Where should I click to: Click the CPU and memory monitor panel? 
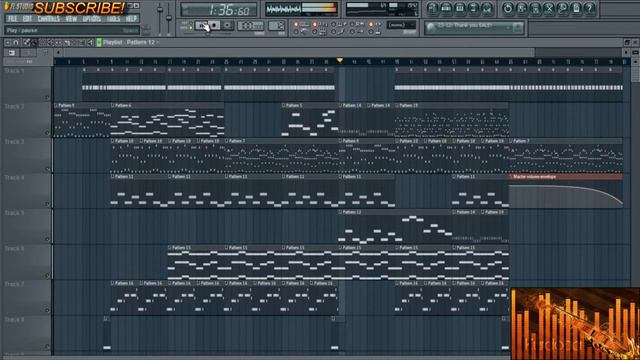(x=382, y=9)
